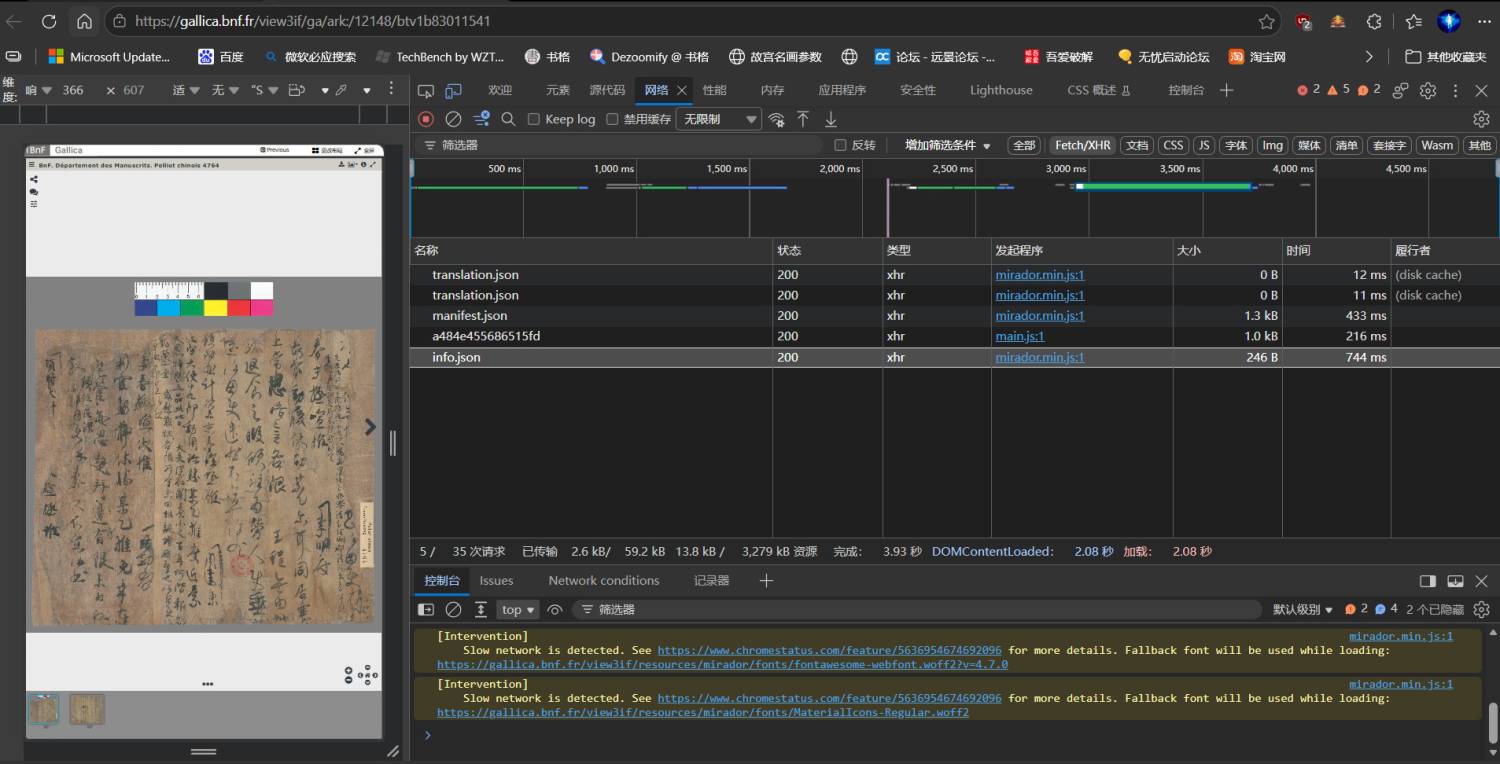1500x764 pixels.
Task: Switch to the Lighthouse tab
Action: [1001, 90]
